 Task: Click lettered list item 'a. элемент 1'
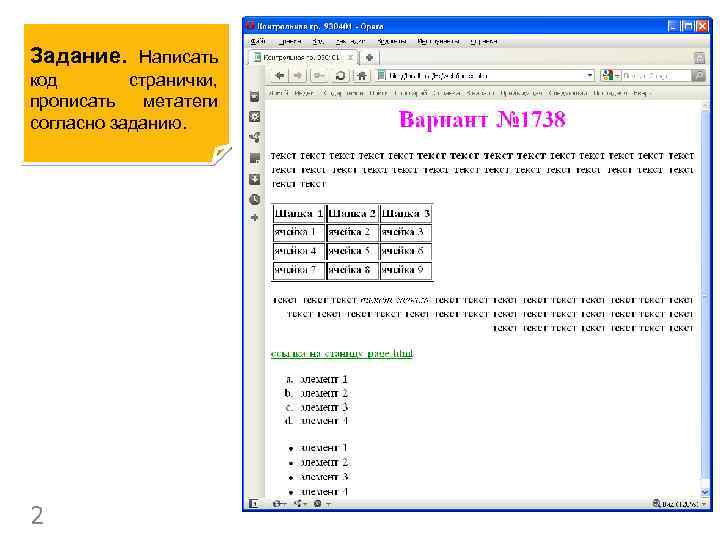316,379
